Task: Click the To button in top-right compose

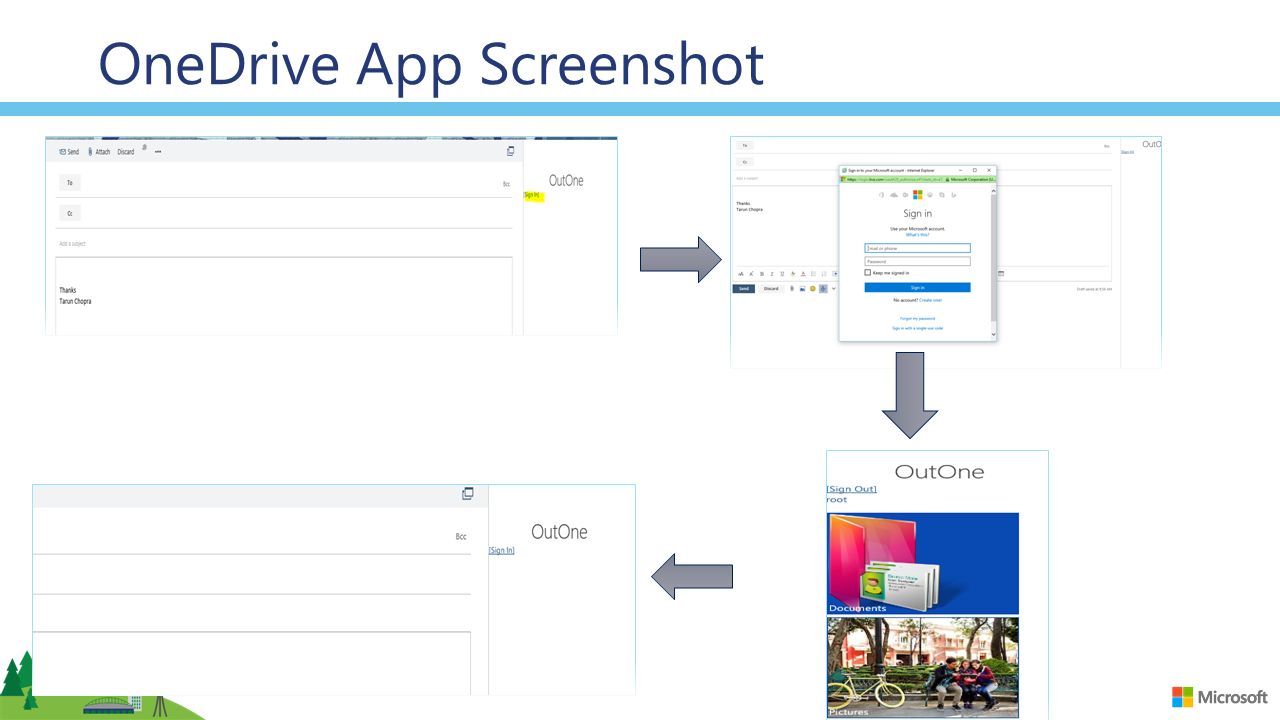Action: click(745, 146)
